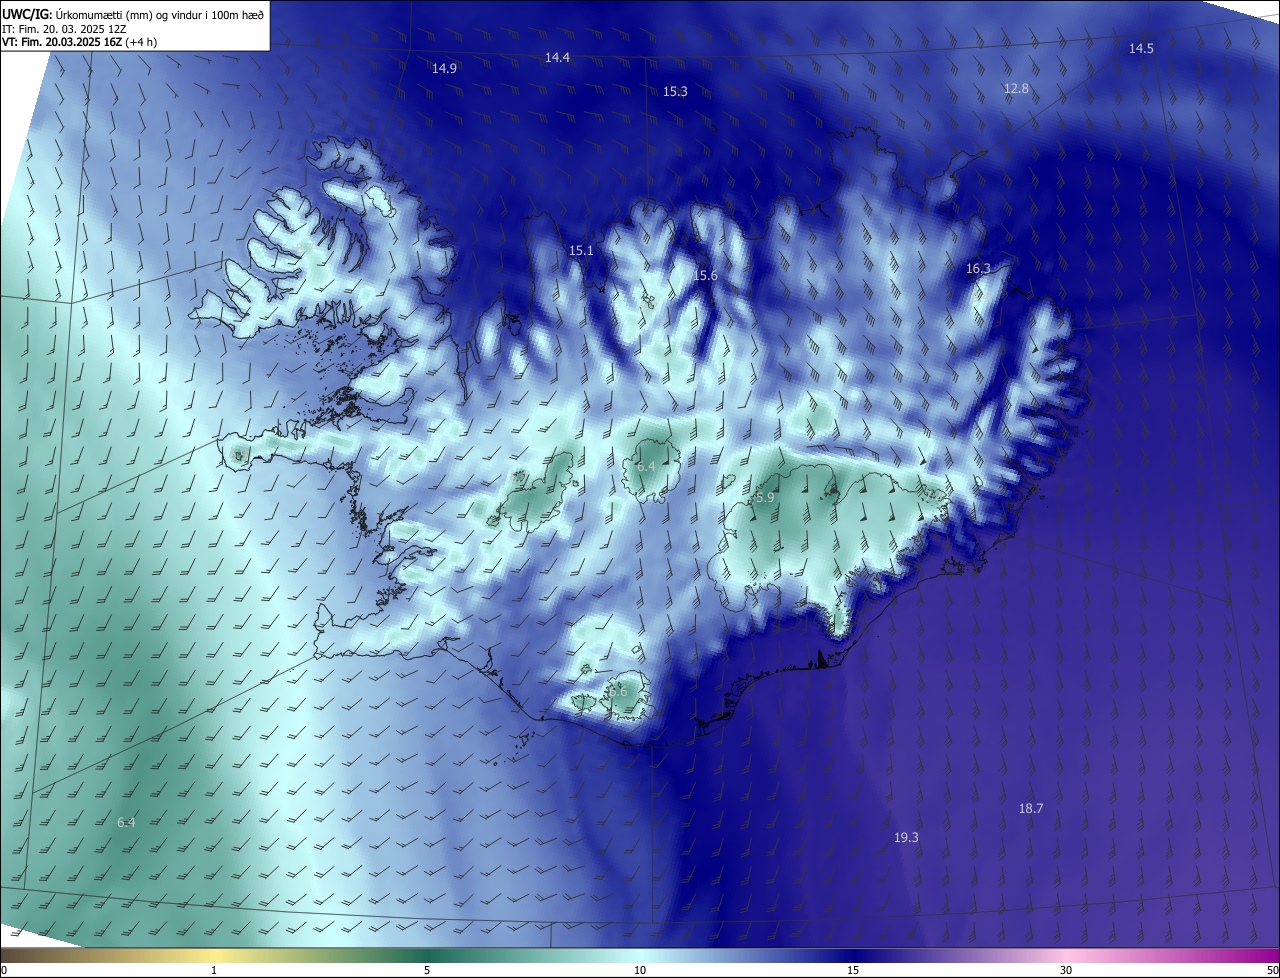Screen dimensions: 1280x978
Task: Click the 12.8 value label
Action: [x=1016, y=89]
